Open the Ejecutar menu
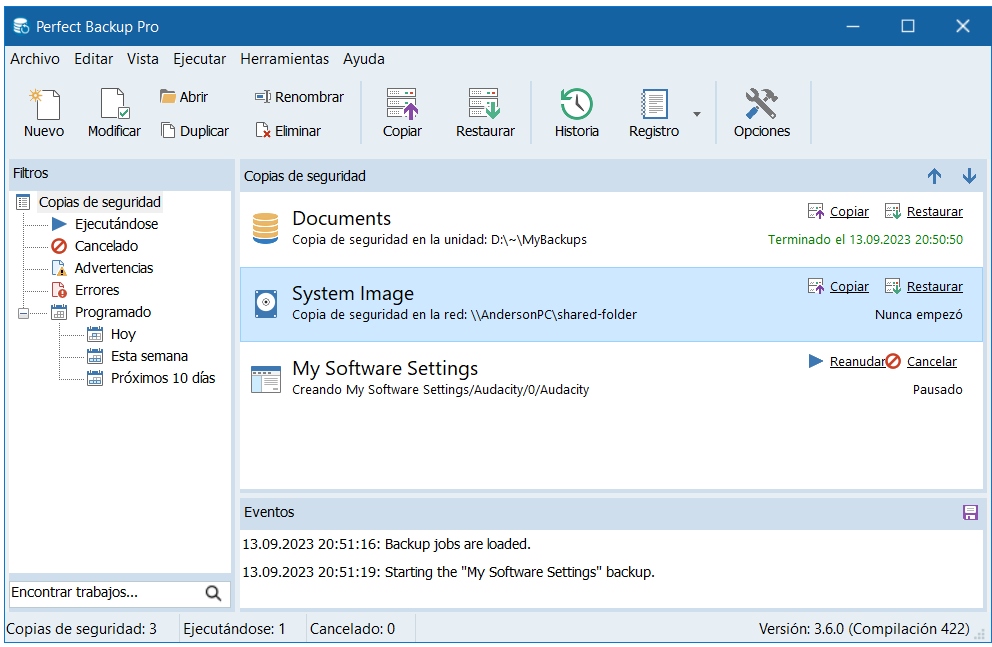The image size is (992, 647). [199, 59]
